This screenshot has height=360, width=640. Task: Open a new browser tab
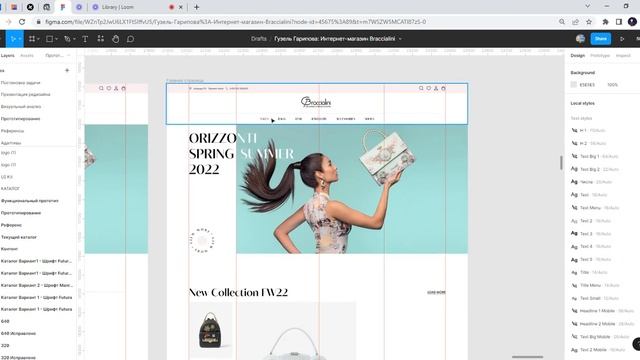tap(196, 7)
